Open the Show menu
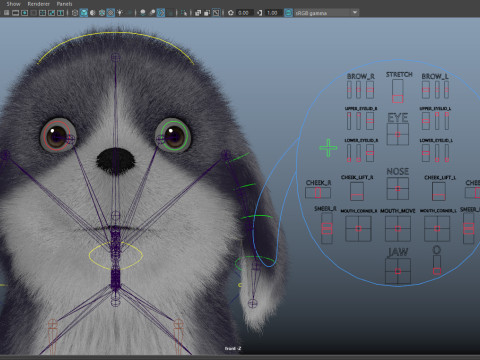 point(13,4)
